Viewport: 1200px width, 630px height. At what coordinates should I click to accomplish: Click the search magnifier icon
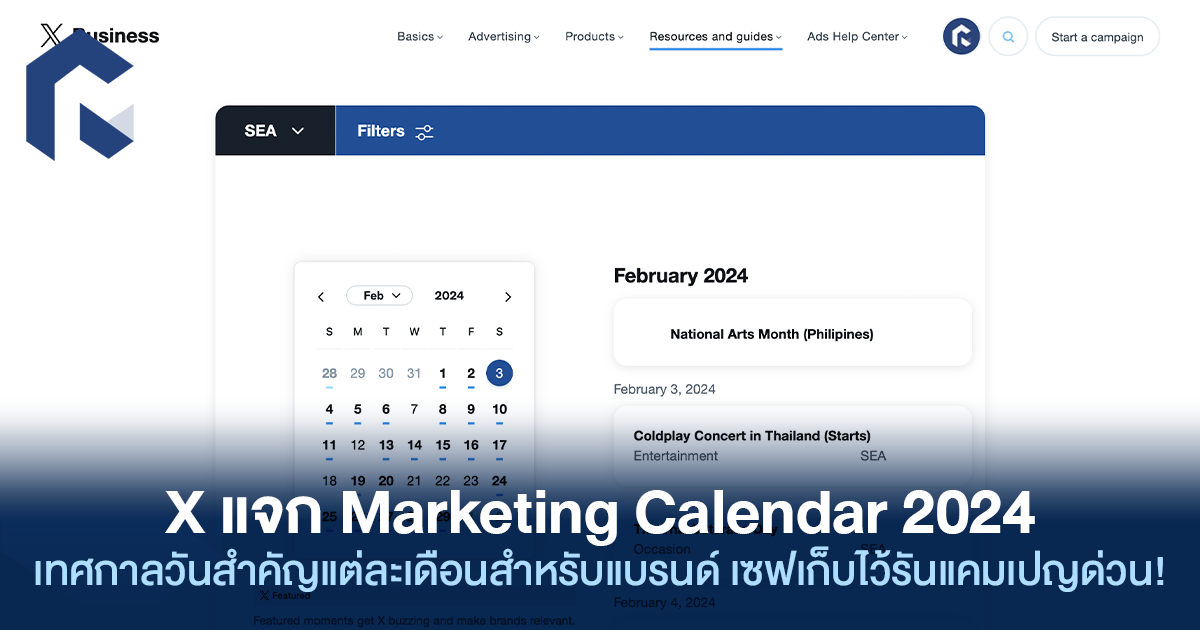[x=1008, y=37]
